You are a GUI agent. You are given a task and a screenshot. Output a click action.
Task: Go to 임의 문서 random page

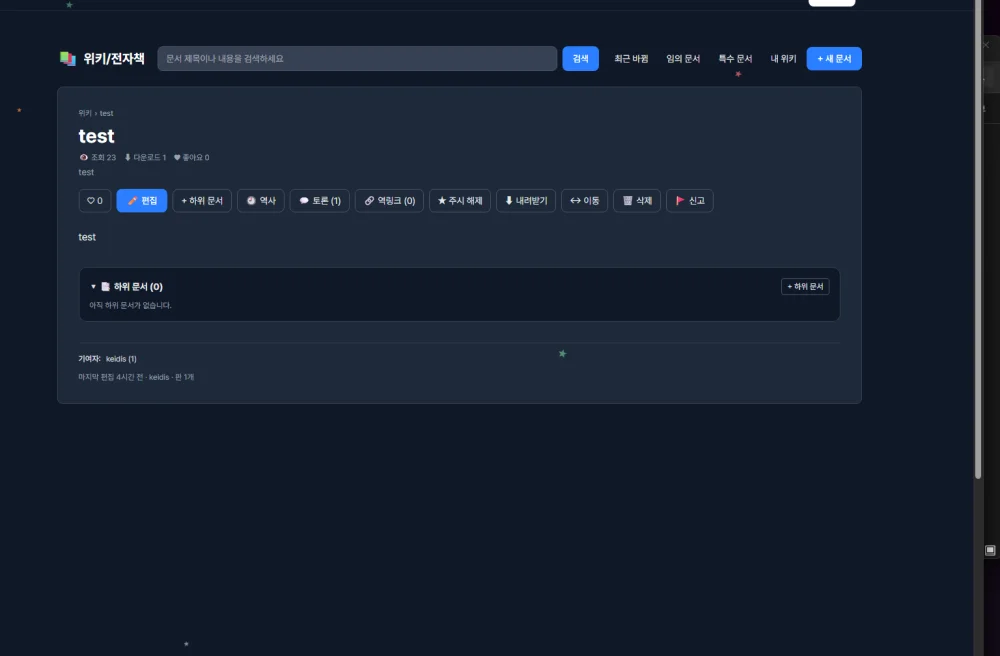[x=683, y=59]
